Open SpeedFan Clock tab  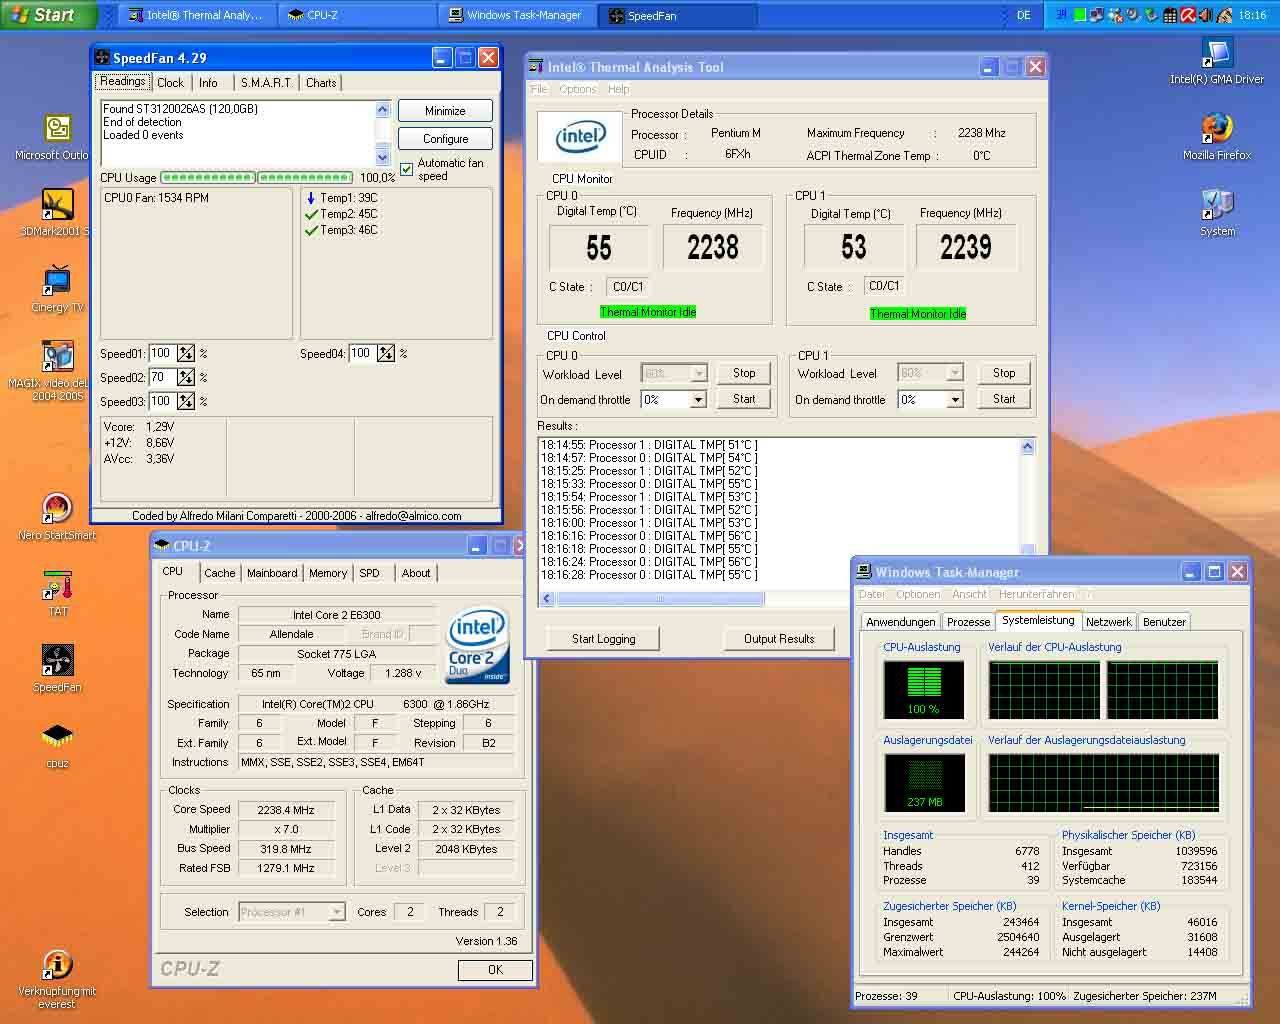coord(170,83)
